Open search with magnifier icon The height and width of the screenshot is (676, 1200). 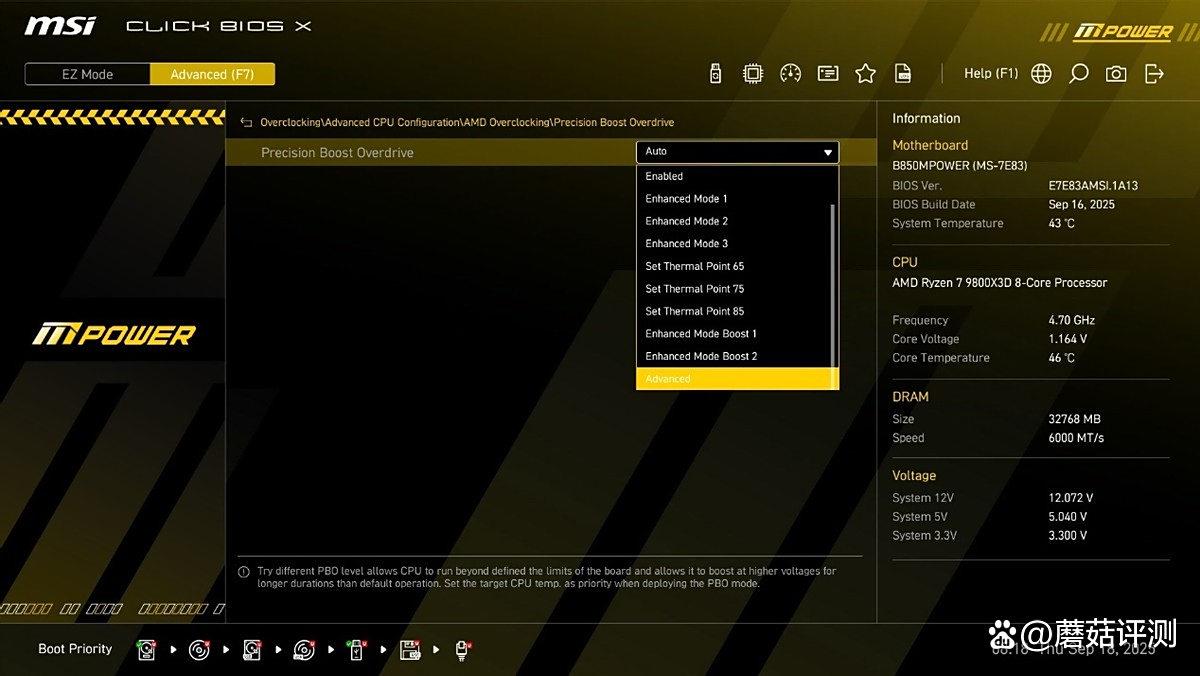[x=1079, y=74]
